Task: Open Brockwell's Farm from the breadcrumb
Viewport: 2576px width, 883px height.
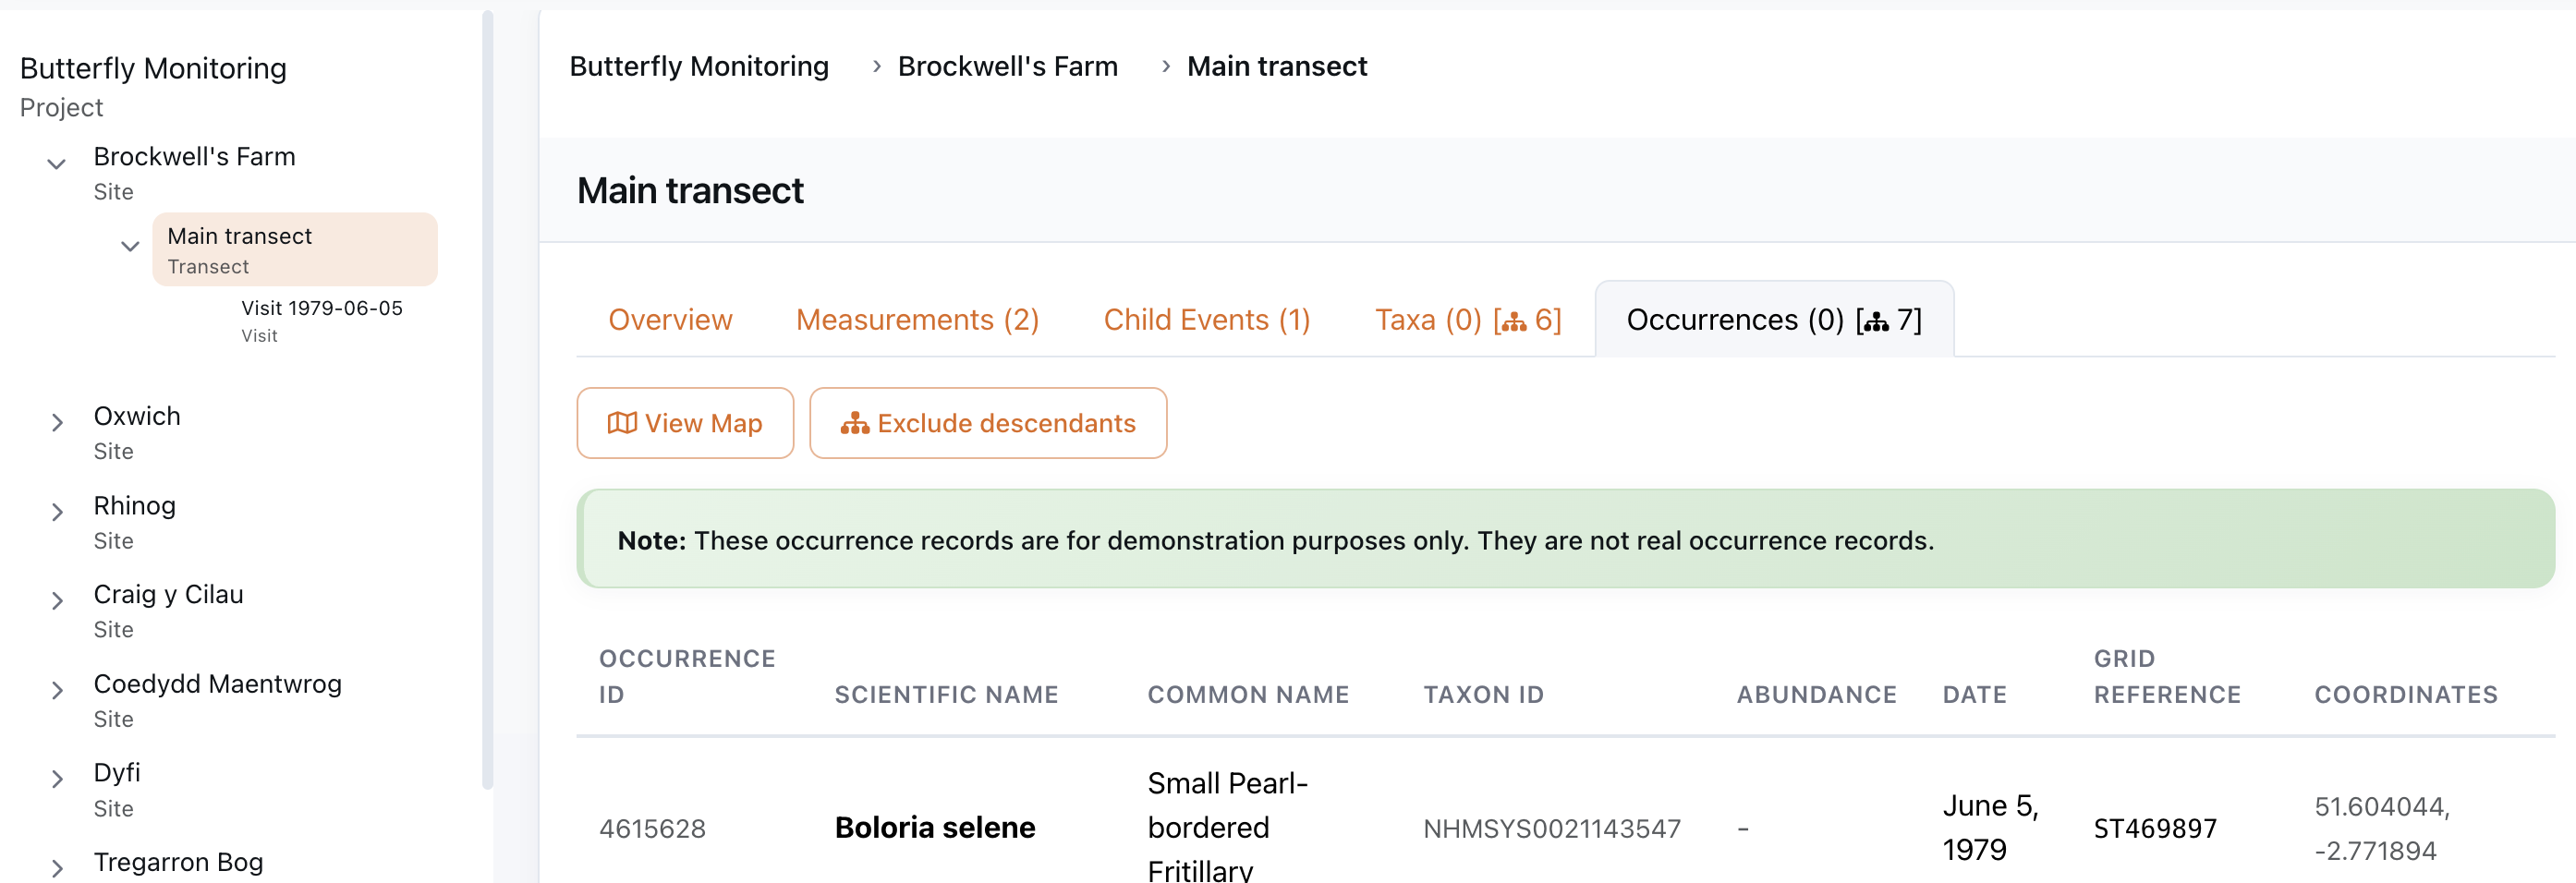Action: click(x=1007, y=66)
